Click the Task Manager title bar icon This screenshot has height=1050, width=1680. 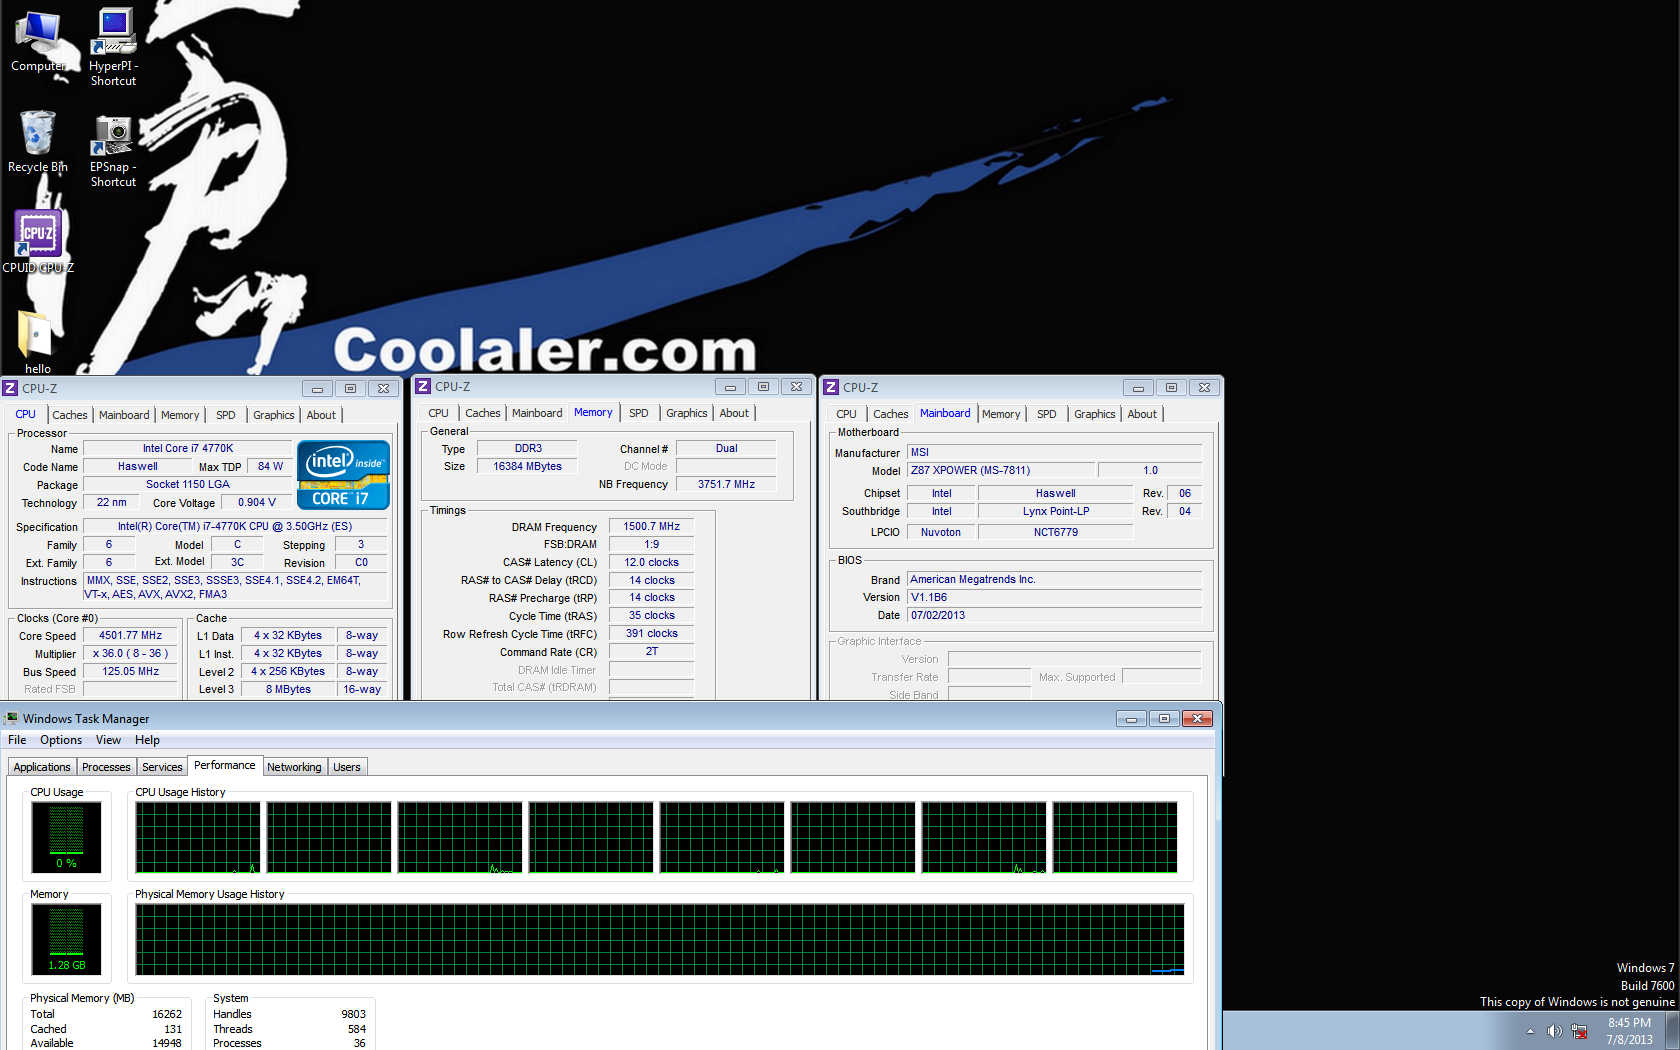click(11, 718)
